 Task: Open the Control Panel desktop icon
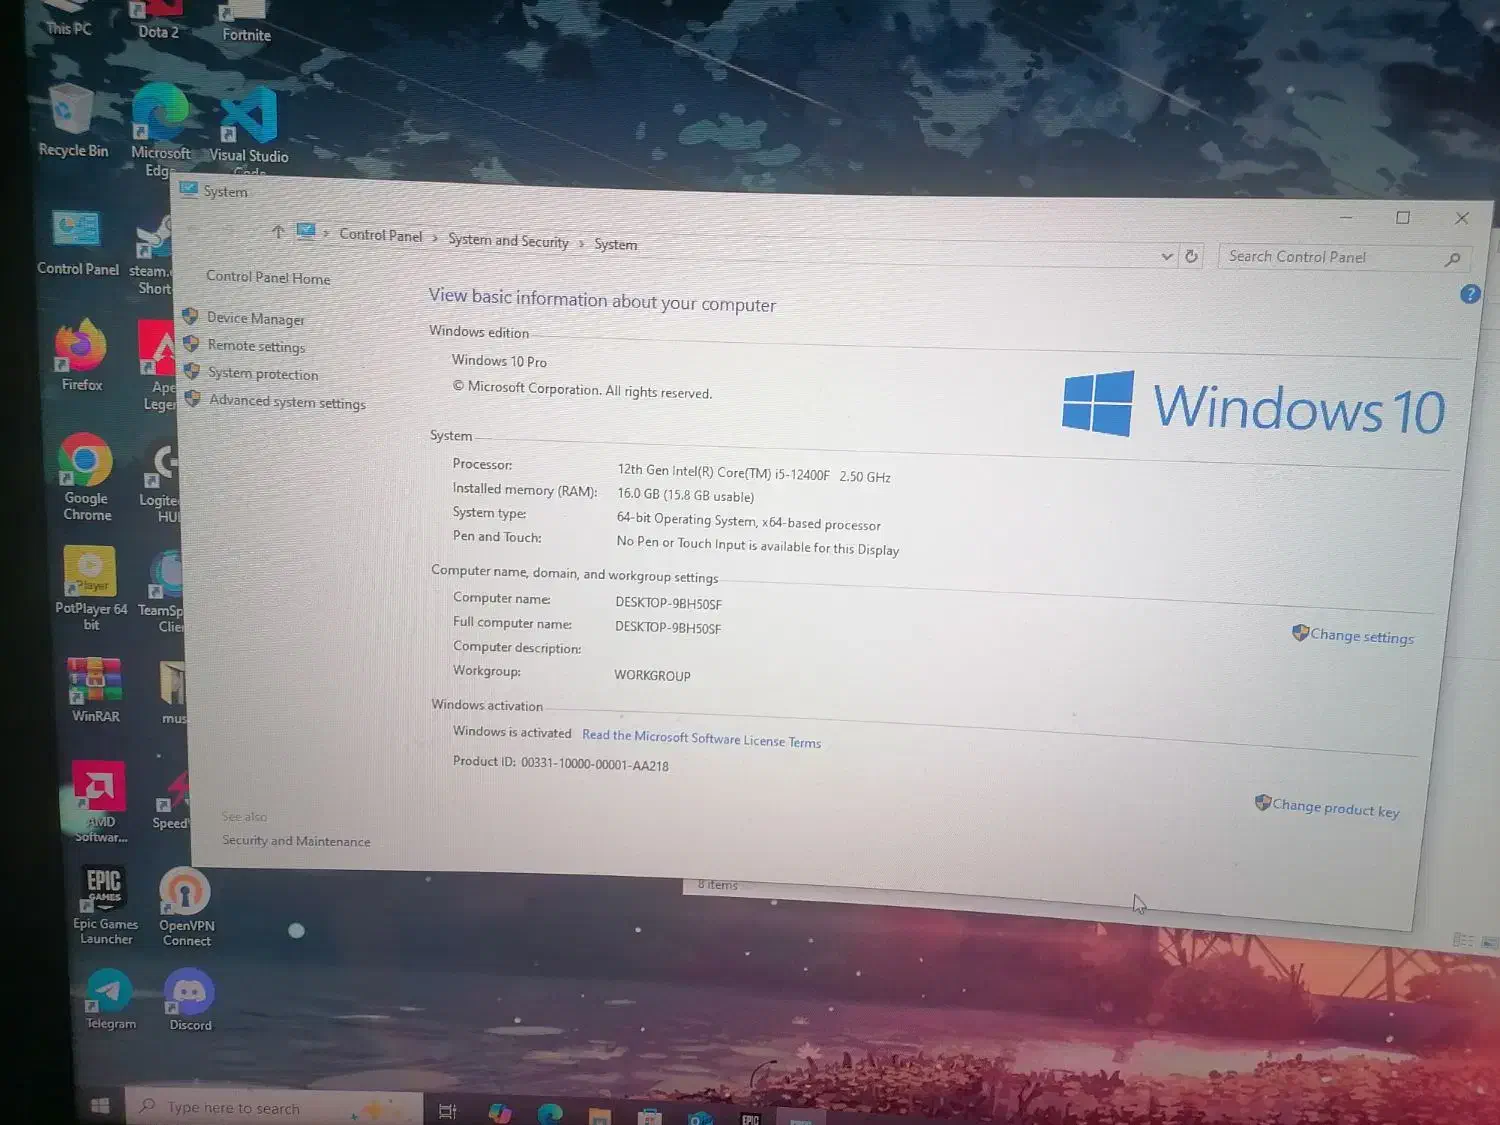point(77,243)
